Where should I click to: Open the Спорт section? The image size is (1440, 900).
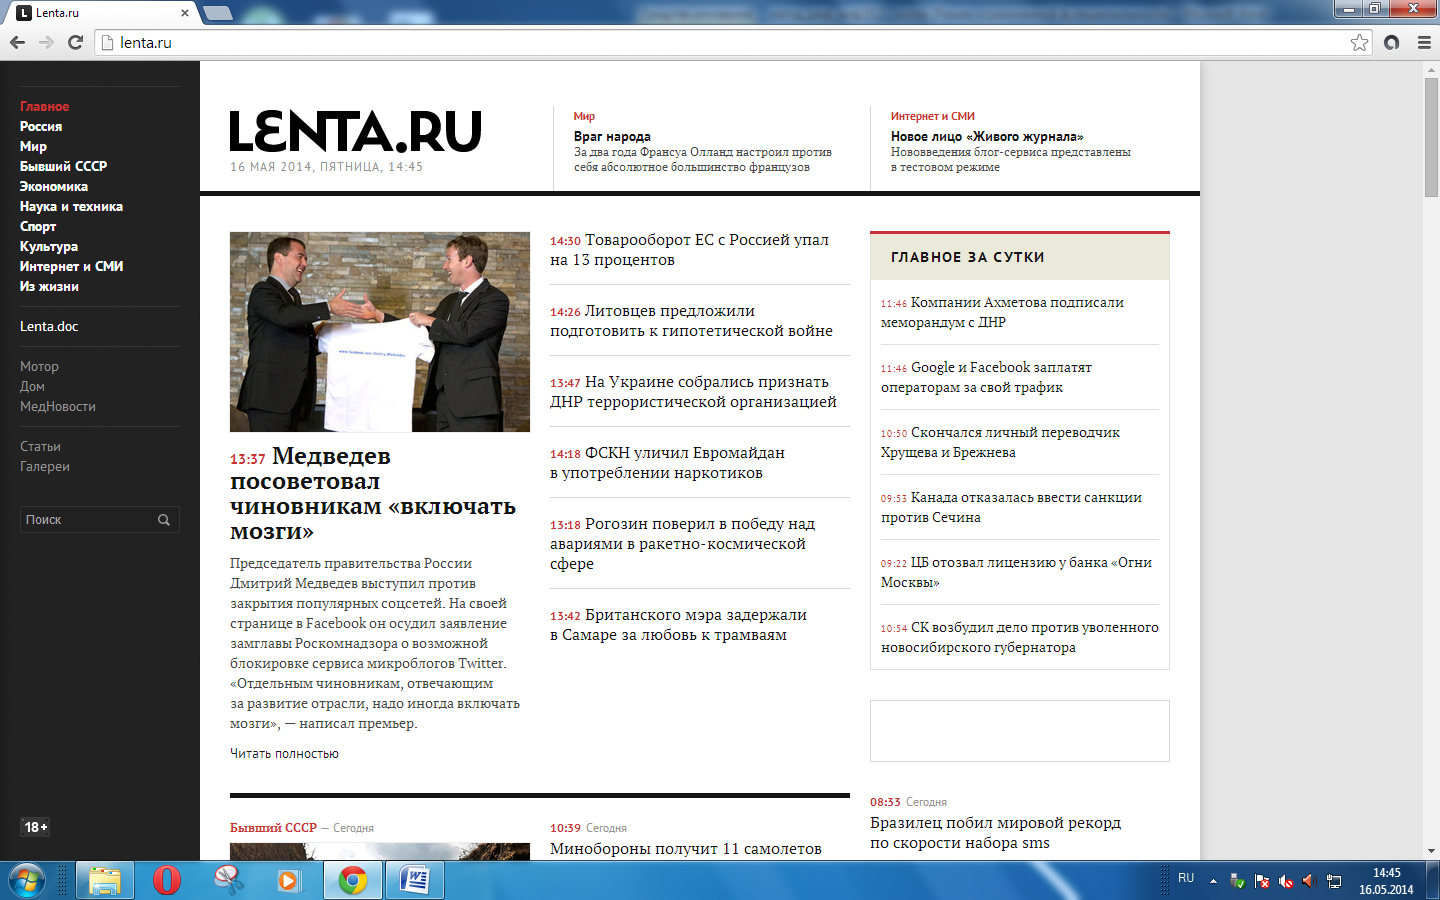(38, 227)
